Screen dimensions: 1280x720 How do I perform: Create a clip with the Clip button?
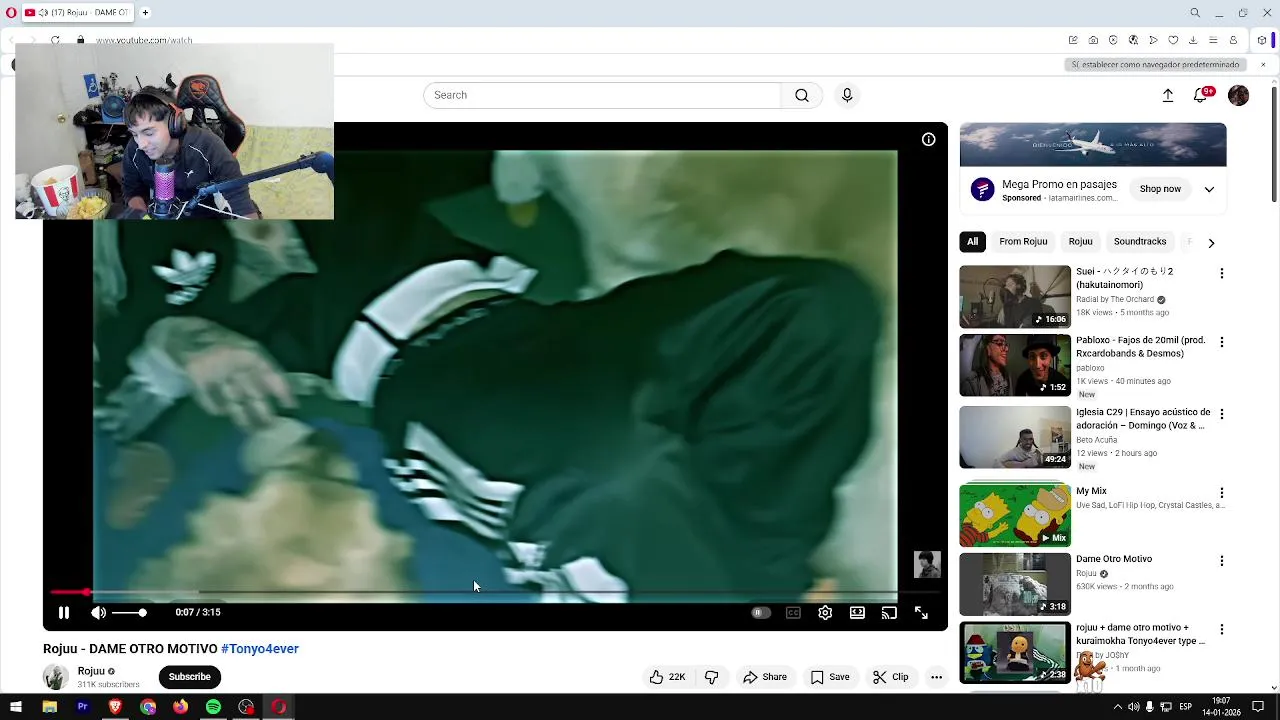point(890,677)
